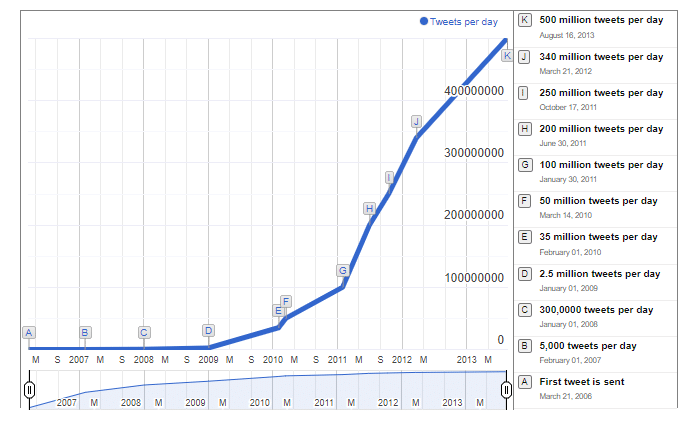Click 2012 in the range selector strip

tap(388, 402)
